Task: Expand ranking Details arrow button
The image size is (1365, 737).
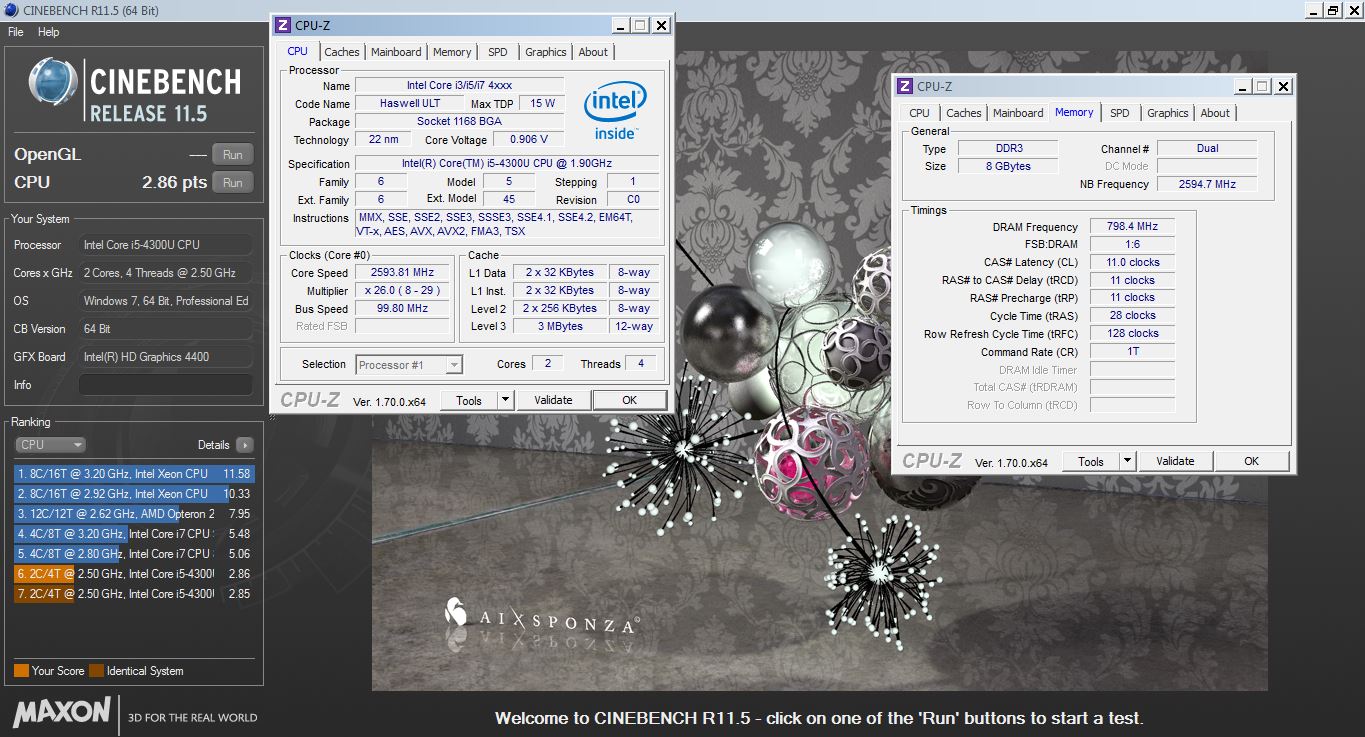Action: coord(245,445)
